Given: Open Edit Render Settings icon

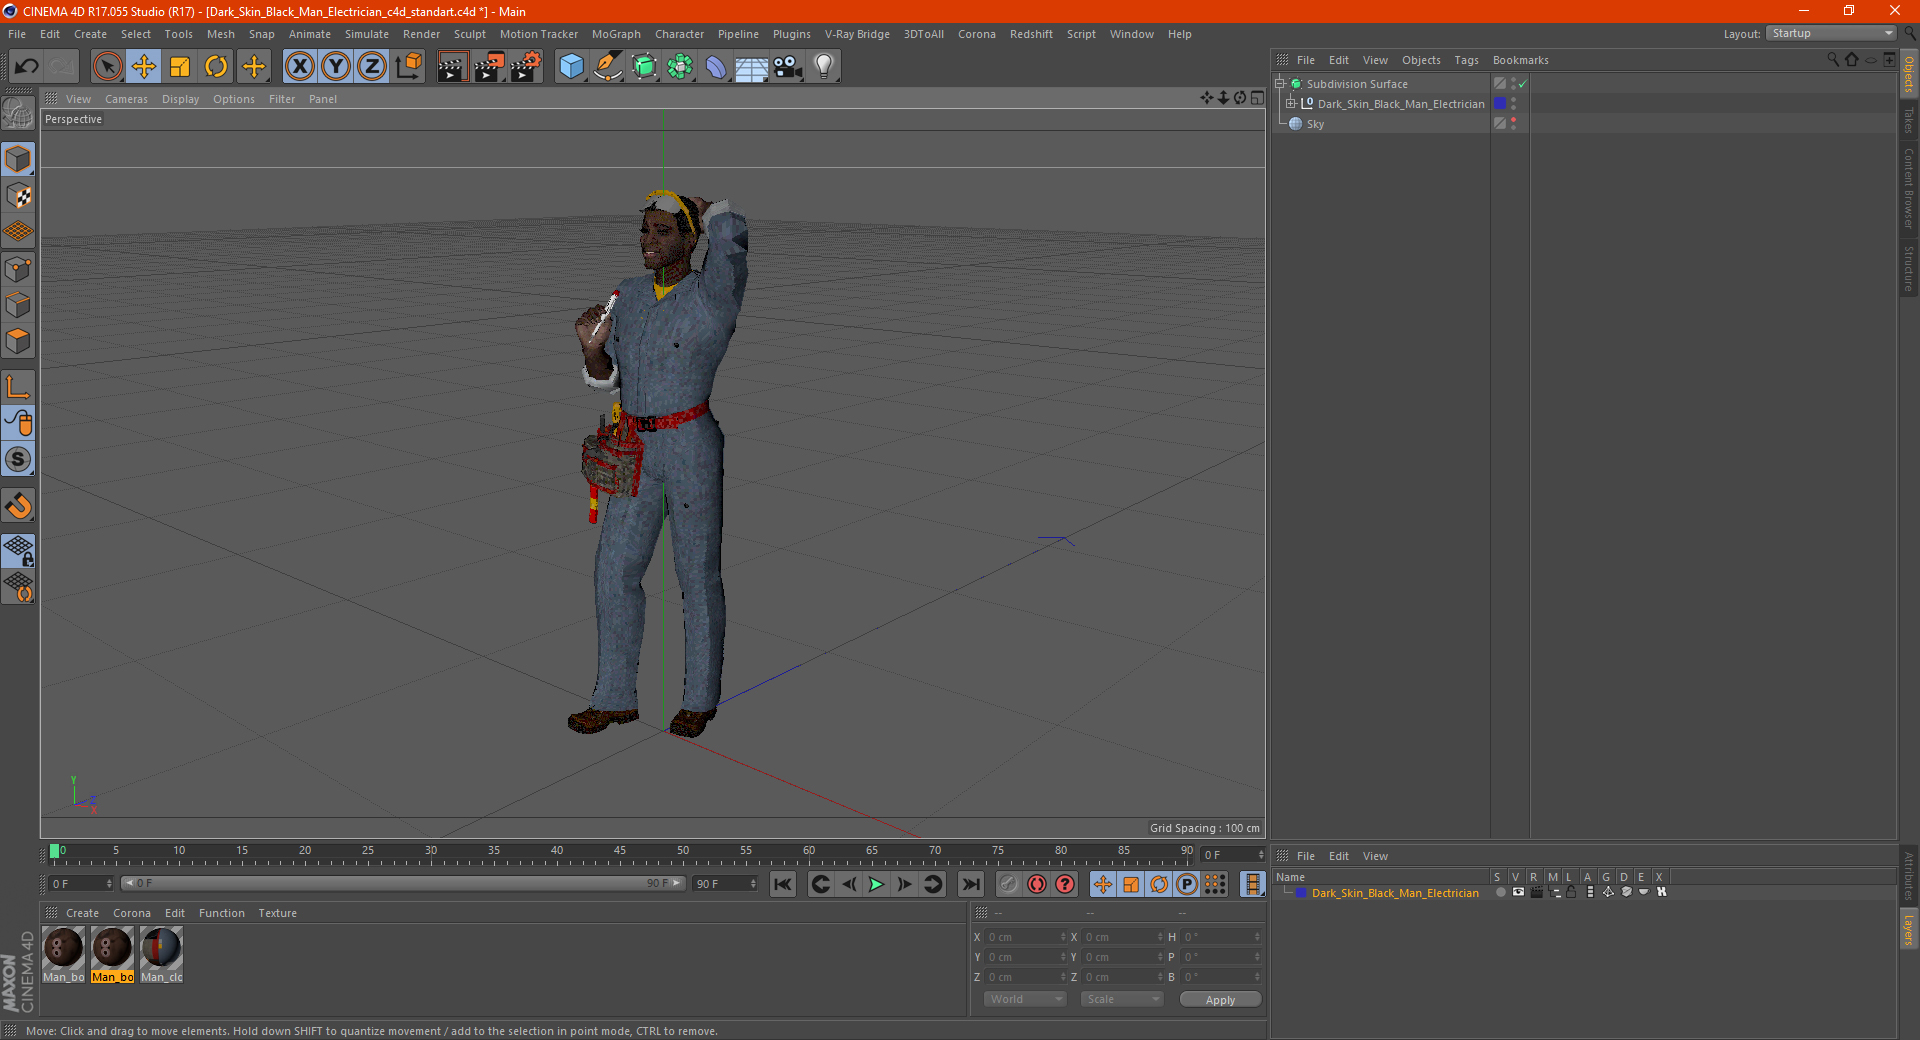Looking at the screenshot, I should tap(526, 67).
